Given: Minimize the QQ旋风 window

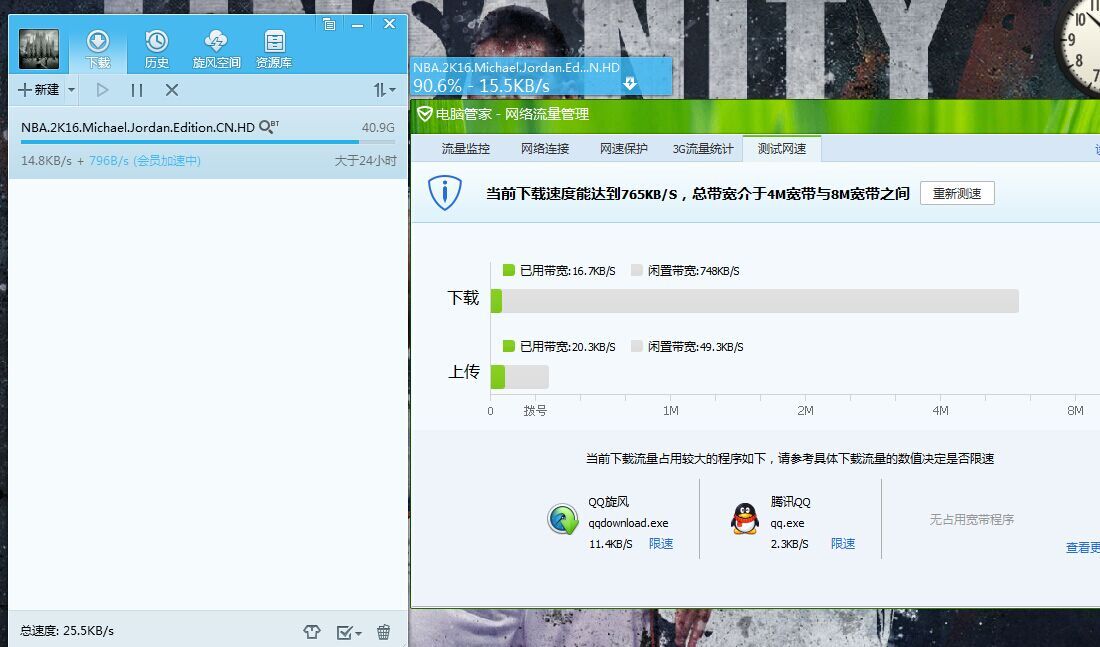Looking at the screenshot, I should click(x=358, y=25).
